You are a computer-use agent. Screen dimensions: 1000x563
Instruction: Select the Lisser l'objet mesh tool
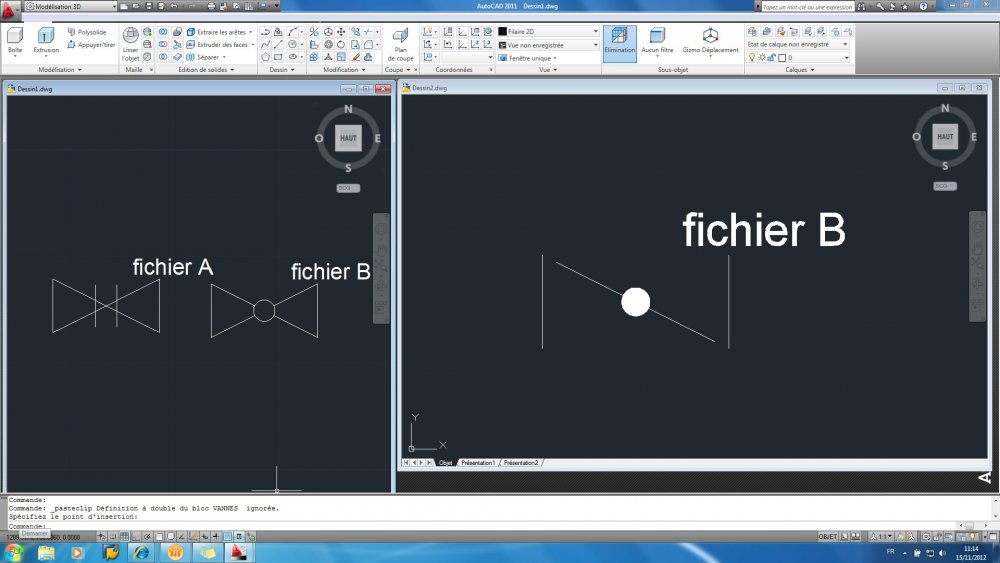pyautogui.click(x=131, y=44)
